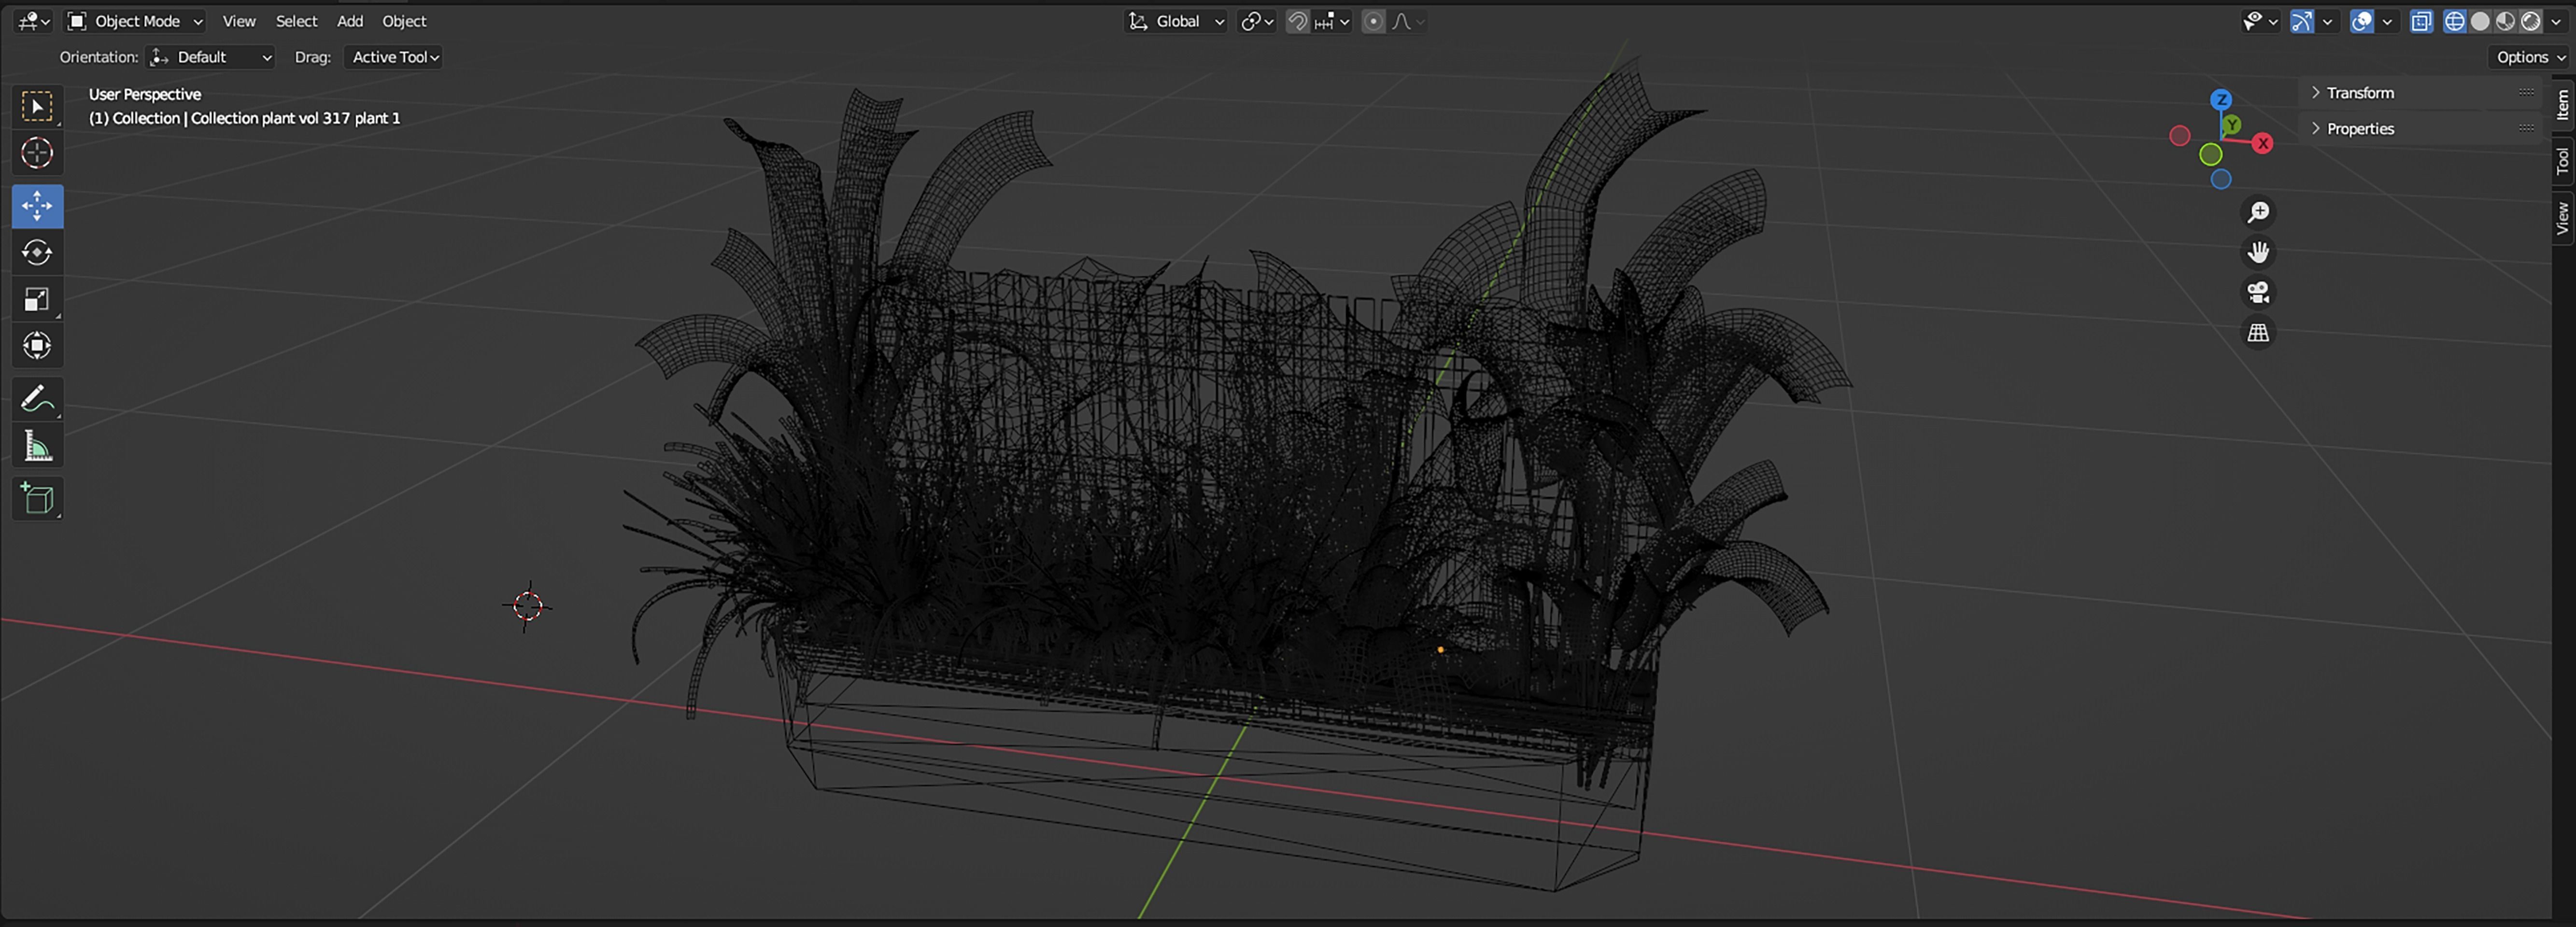Open the overlays settings dropdown arrow
Viewport: 2576px width, 927px height.
(2387, 21)
